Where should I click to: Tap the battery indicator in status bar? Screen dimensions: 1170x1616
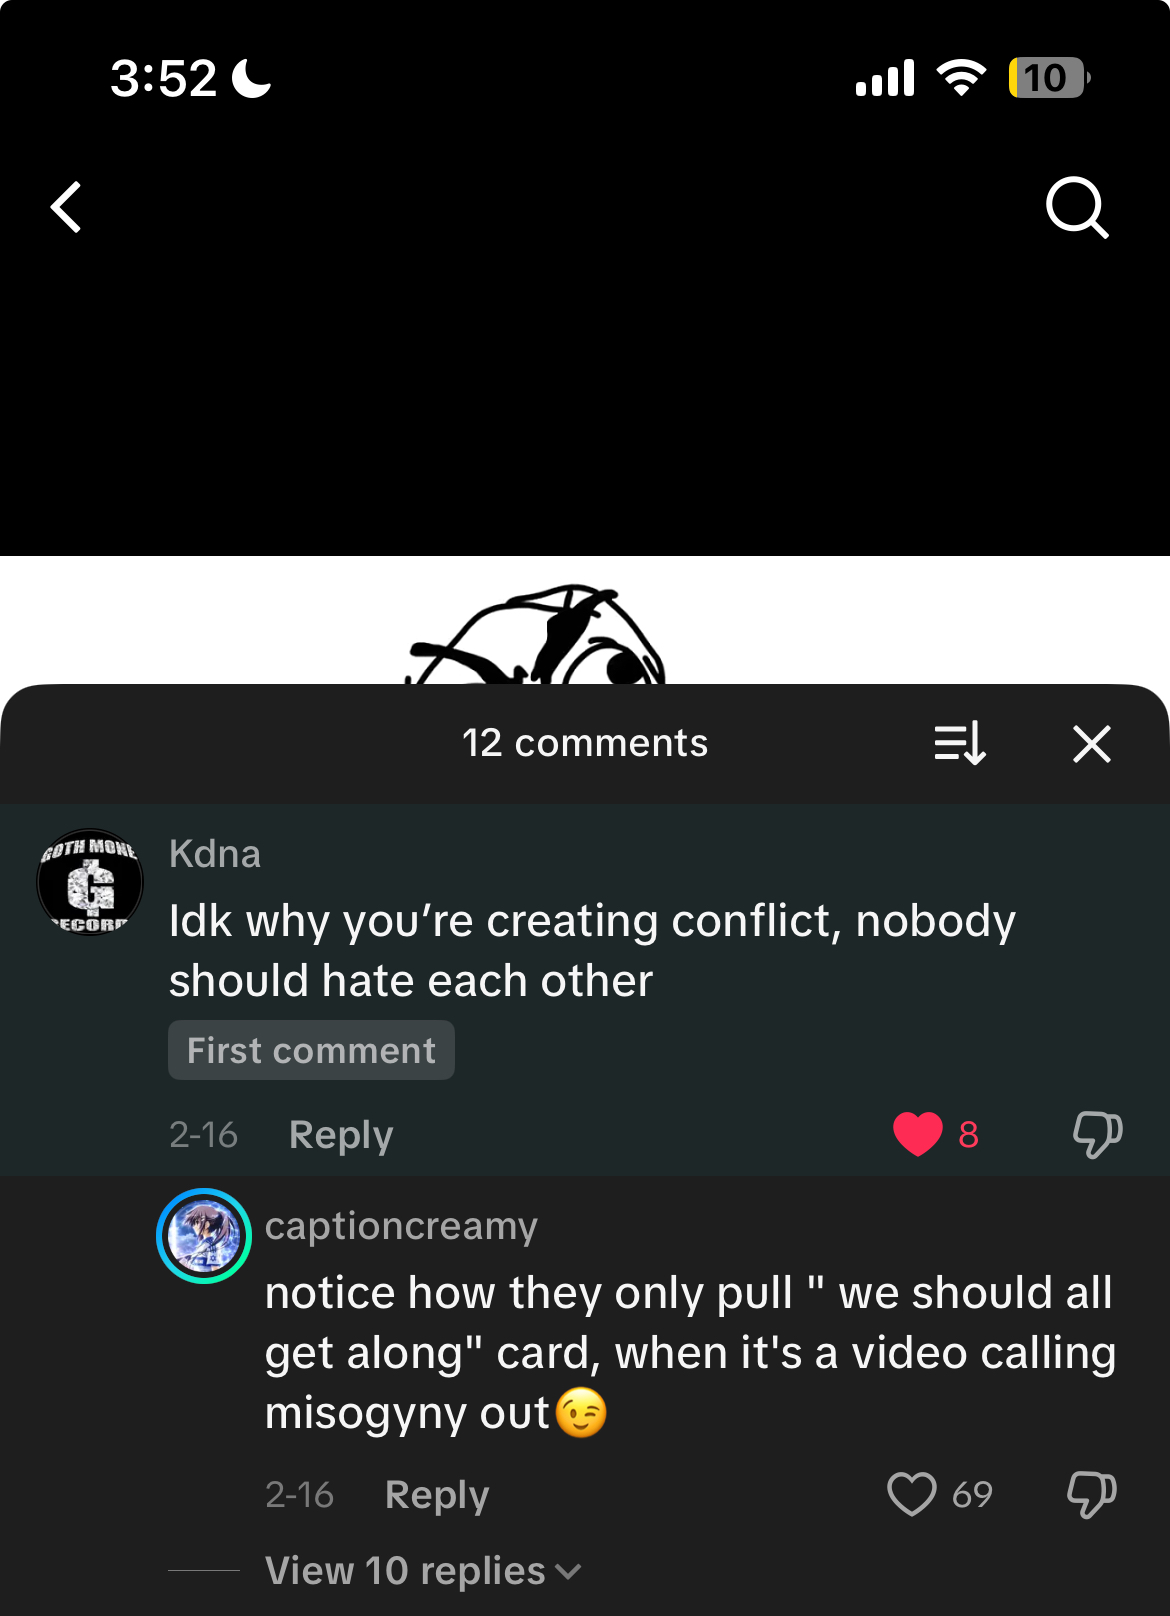point(1049,78)
